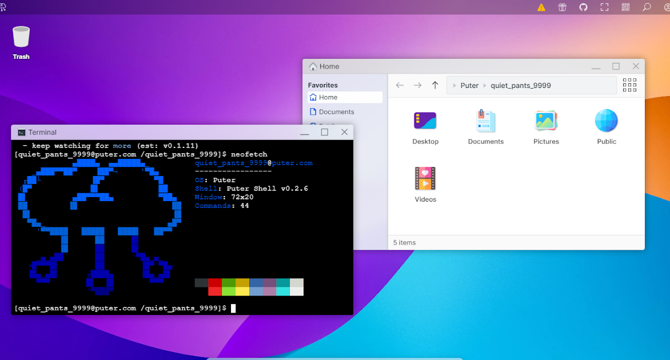670x360 pixels.
Task: Click the yellow warning triangle icon
Action: 541,7
